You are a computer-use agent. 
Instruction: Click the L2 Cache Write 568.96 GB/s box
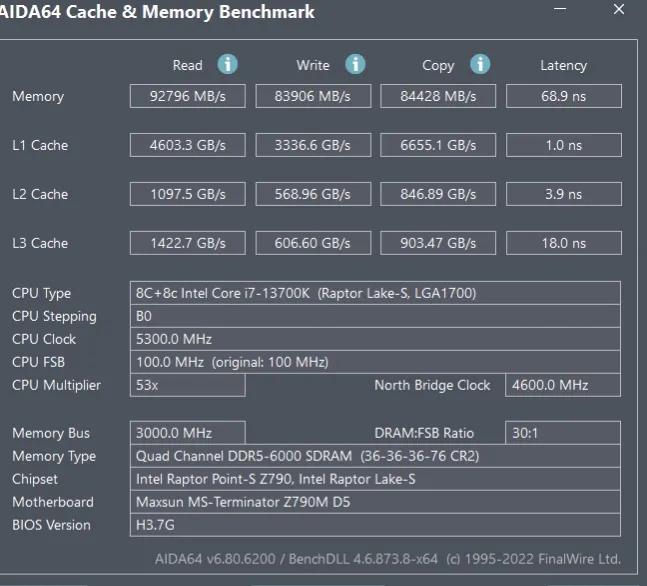tap(313, 194)
